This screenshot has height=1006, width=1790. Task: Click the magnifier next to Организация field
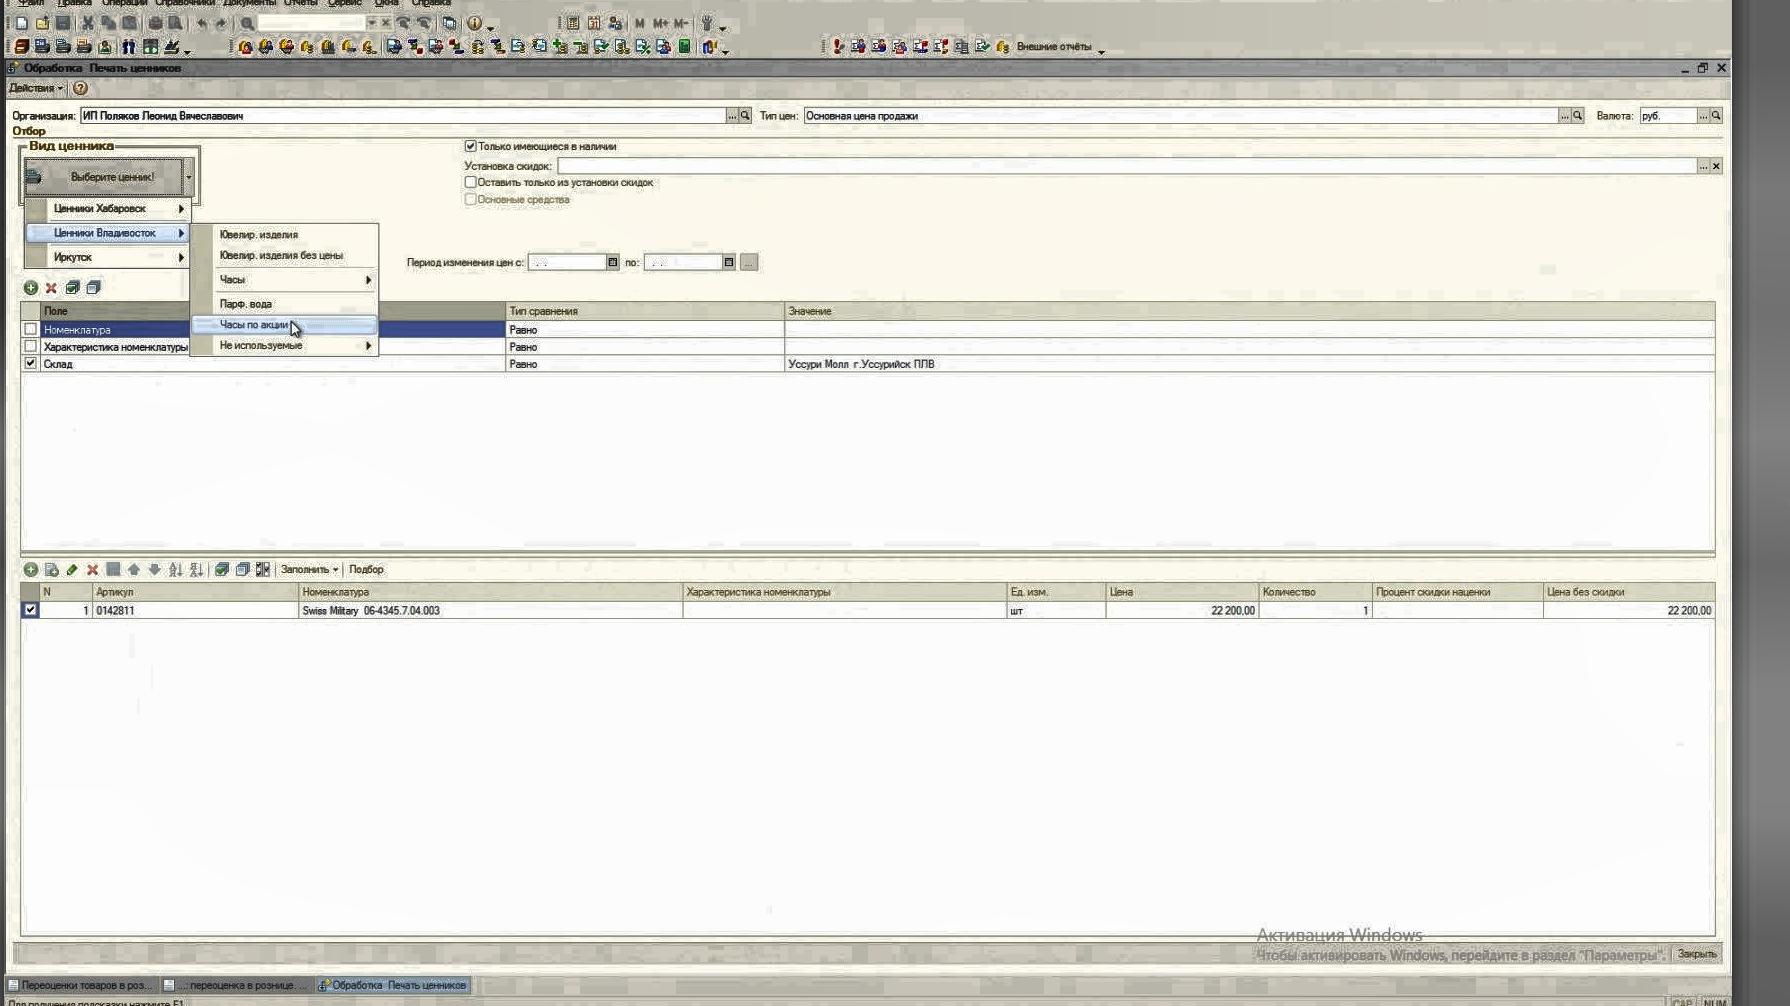click(x=745, y=116)
